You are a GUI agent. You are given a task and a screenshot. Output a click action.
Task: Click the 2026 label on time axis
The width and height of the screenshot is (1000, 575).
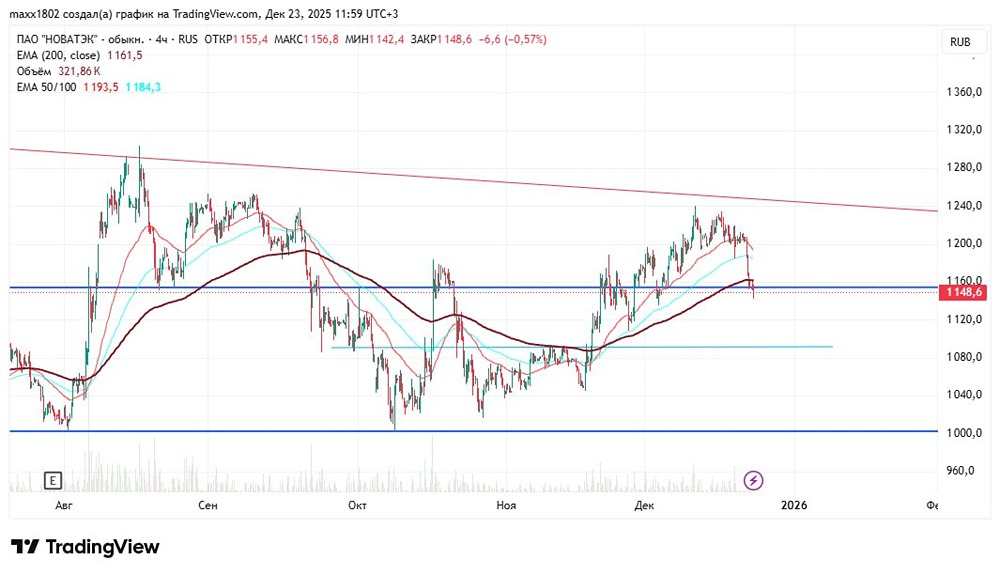(x=794, y=506)
